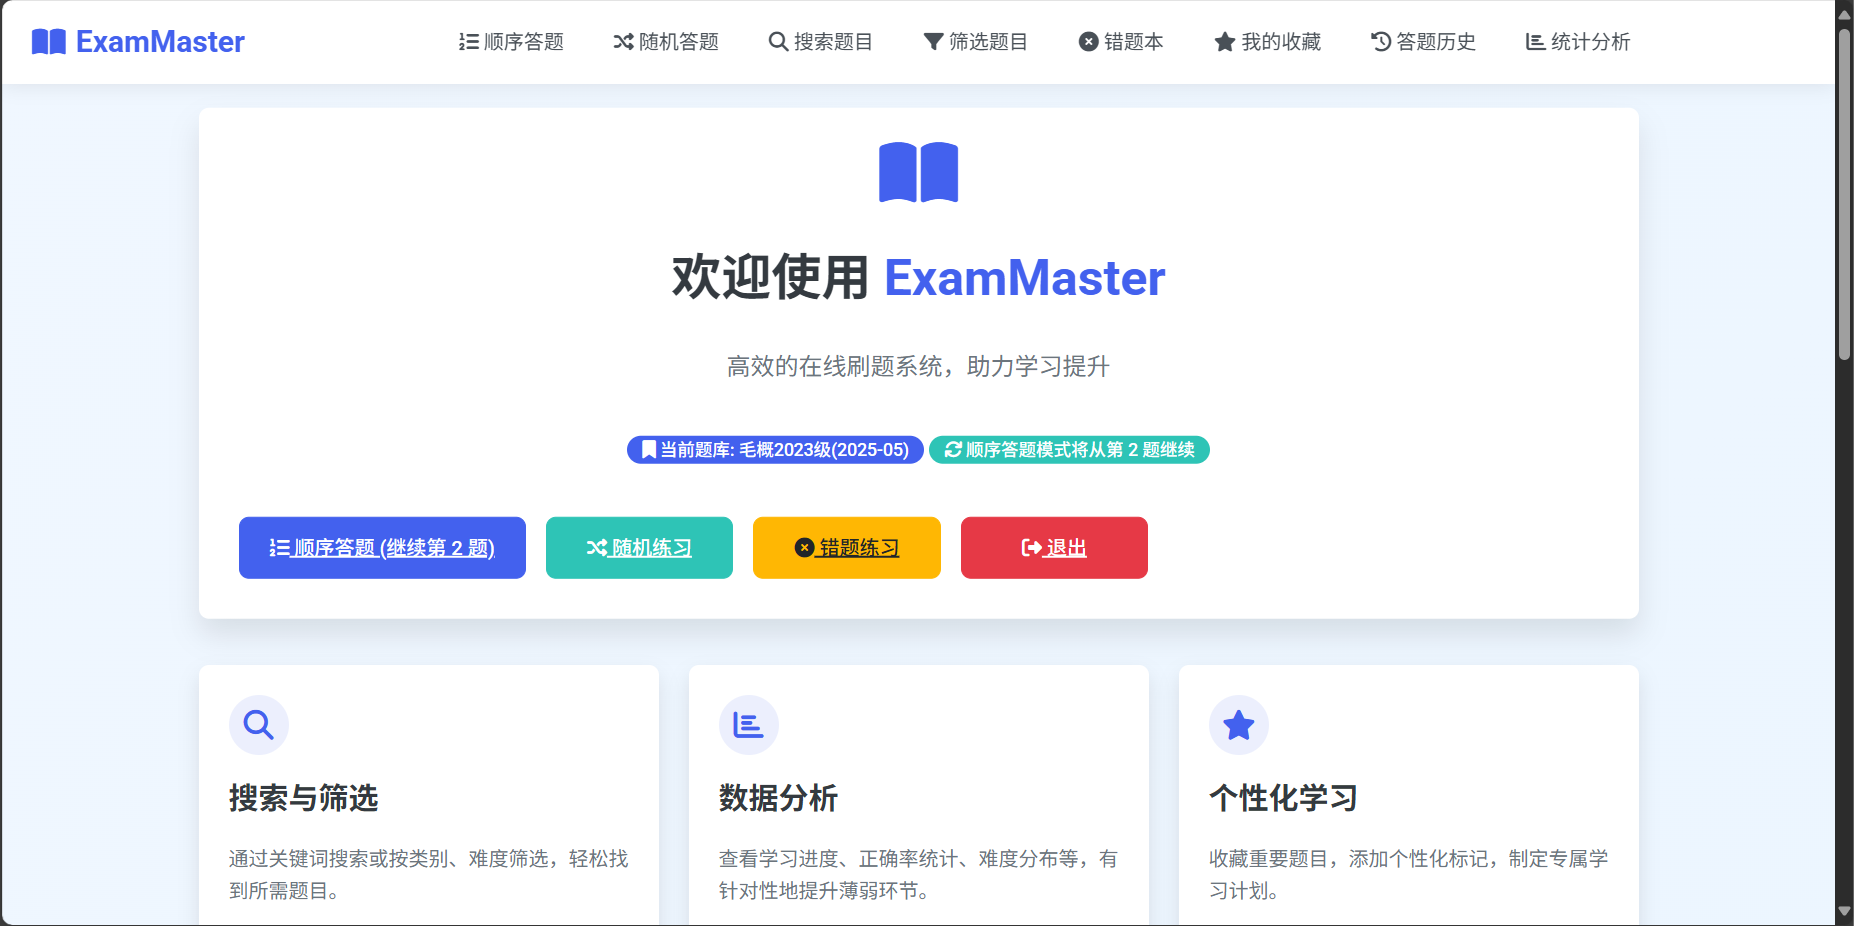This screenshot has height=926, width=1854.
Task: Click the 个性化学习 card title
Action: [1284, 799]
